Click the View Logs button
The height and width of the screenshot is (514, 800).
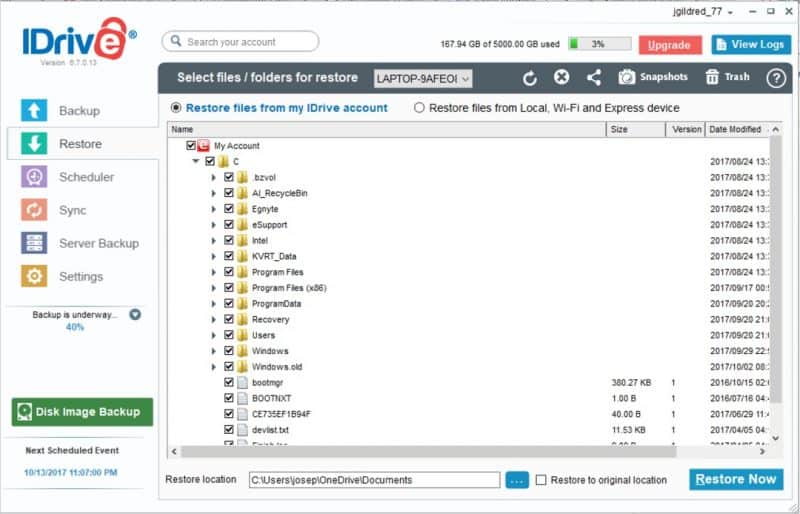[x=751, y=44]
